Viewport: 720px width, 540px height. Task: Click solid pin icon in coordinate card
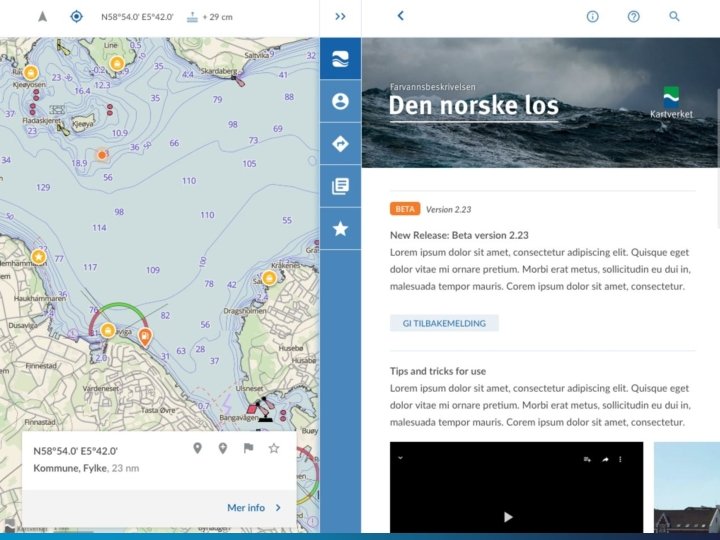pos(197,448)
